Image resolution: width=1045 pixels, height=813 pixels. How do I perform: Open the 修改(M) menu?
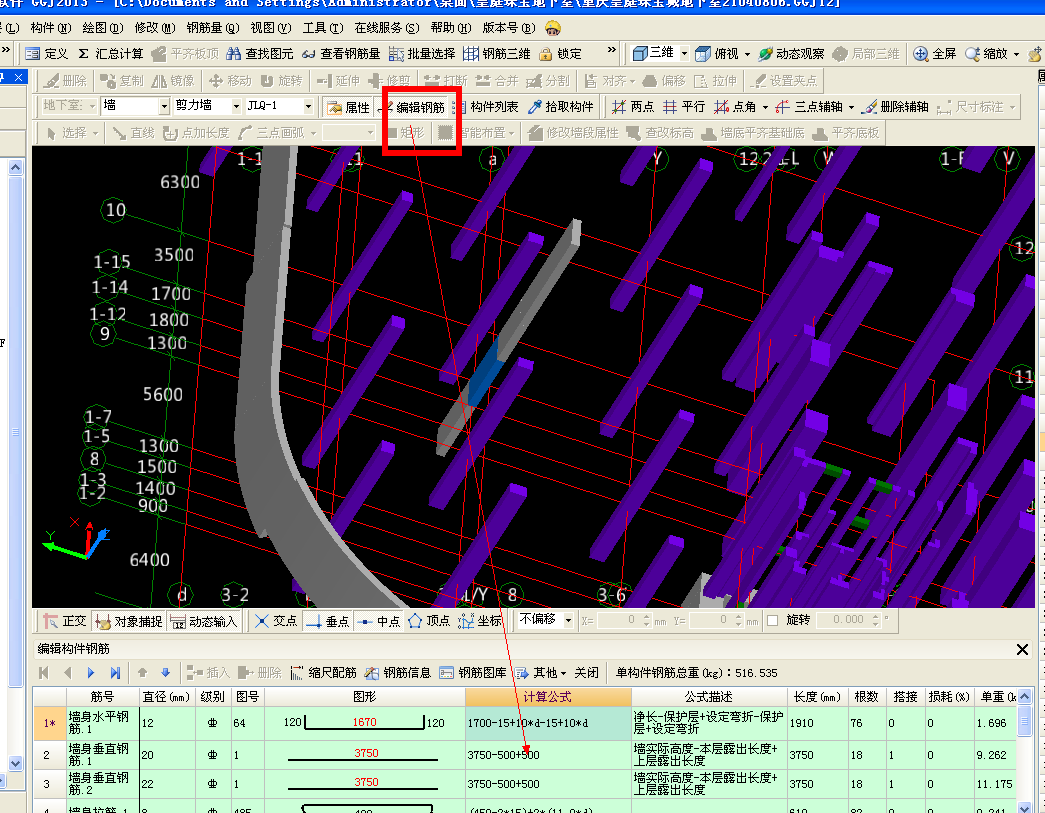[x=155, y=28]
